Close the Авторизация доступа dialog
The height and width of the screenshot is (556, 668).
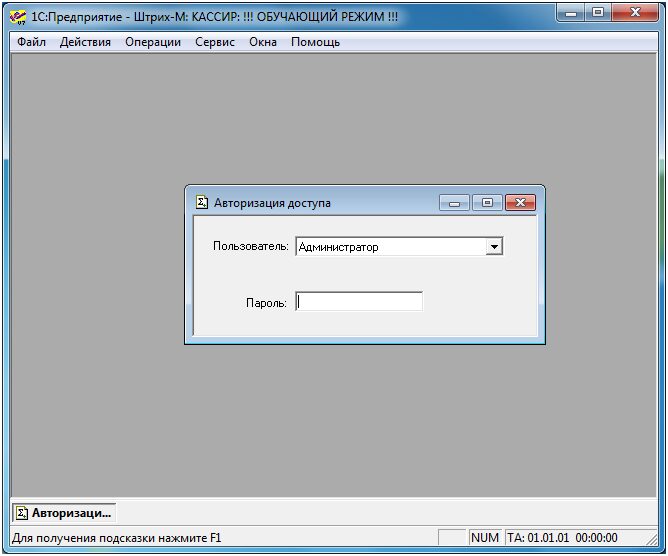tap(520, 202)
